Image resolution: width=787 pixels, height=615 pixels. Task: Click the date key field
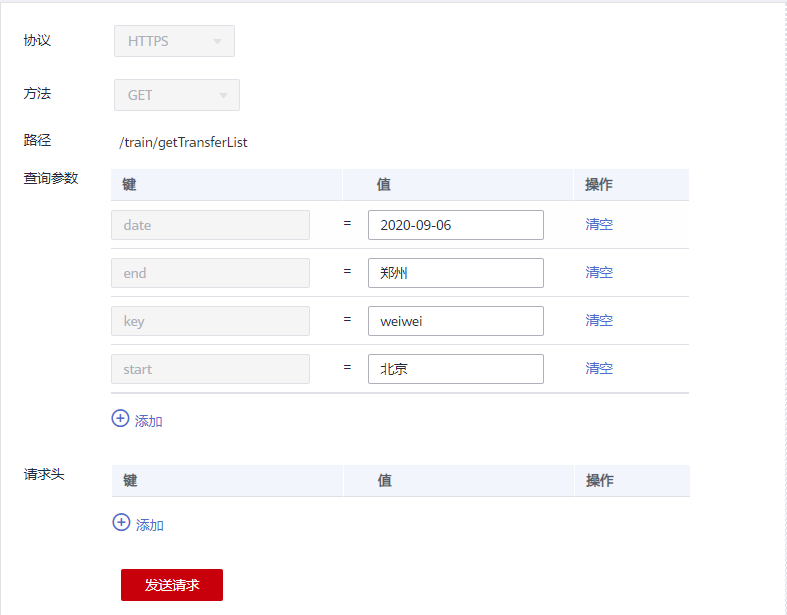[210, 225]
